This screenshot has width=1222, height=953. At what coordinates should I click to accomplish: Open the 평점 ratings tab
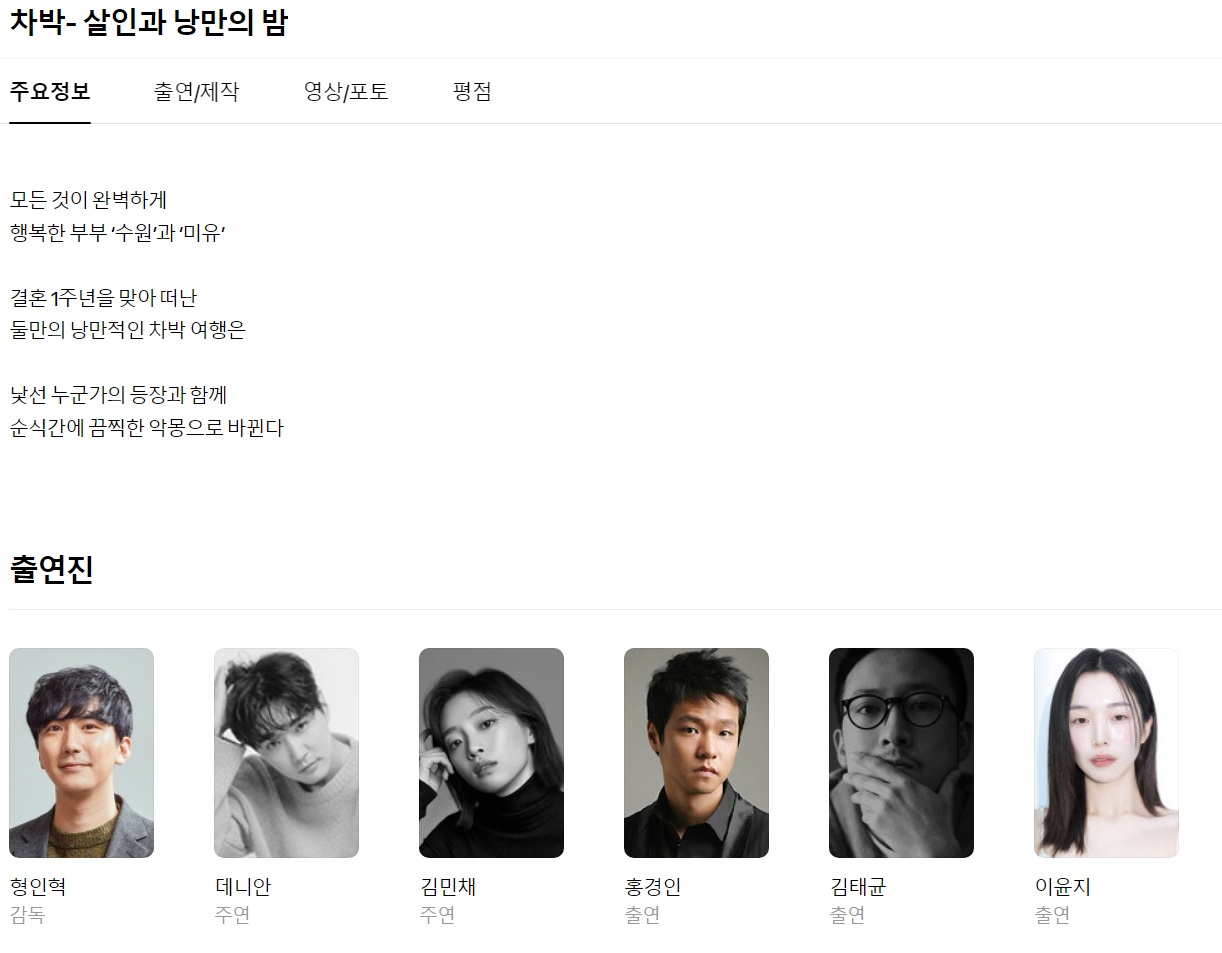472,92
